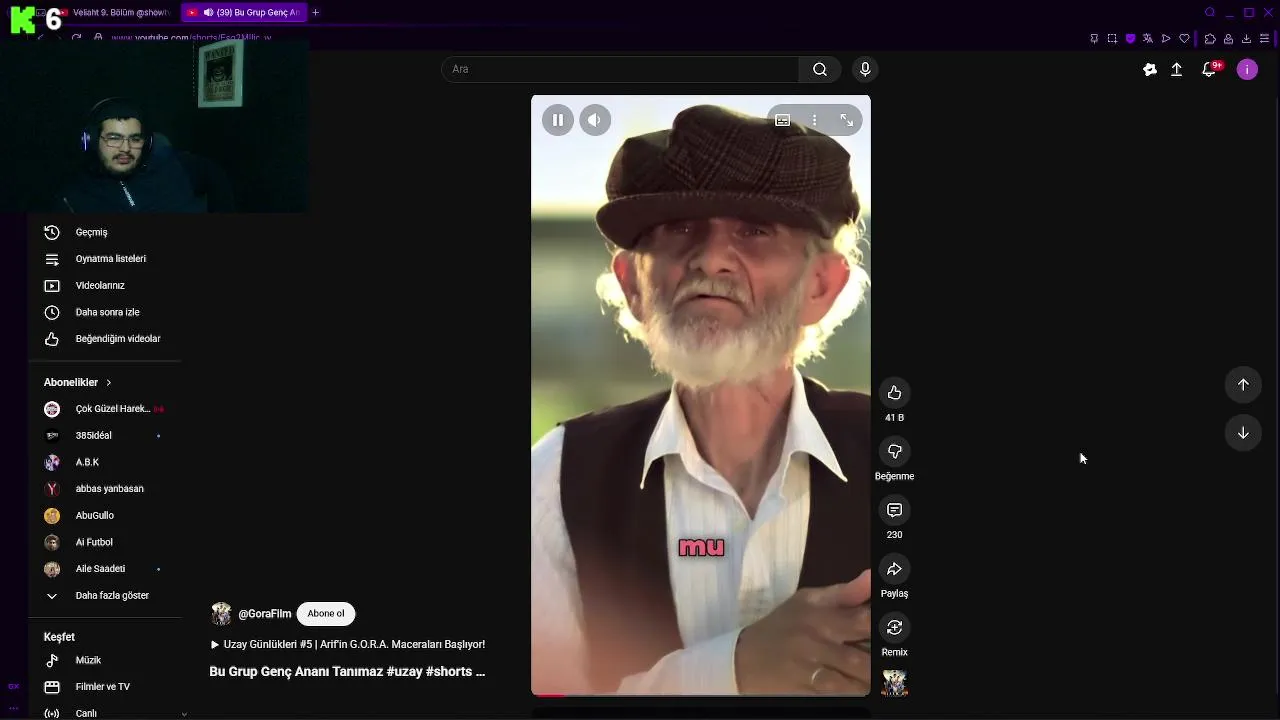1280x720 pixels.
Task: Expand the Abonelikler section chevron
Action: click(108, 383)
